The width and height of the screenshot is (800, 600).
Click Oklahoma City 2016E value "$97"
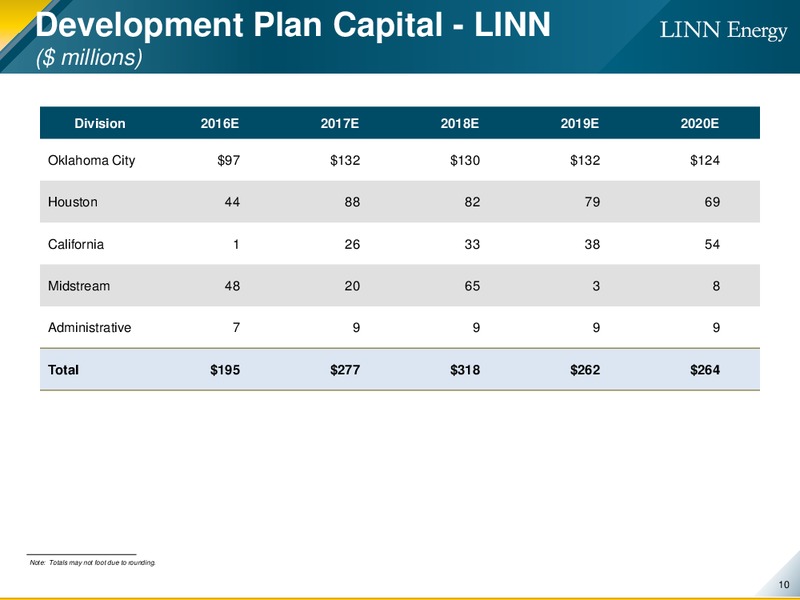pos(229,161)
